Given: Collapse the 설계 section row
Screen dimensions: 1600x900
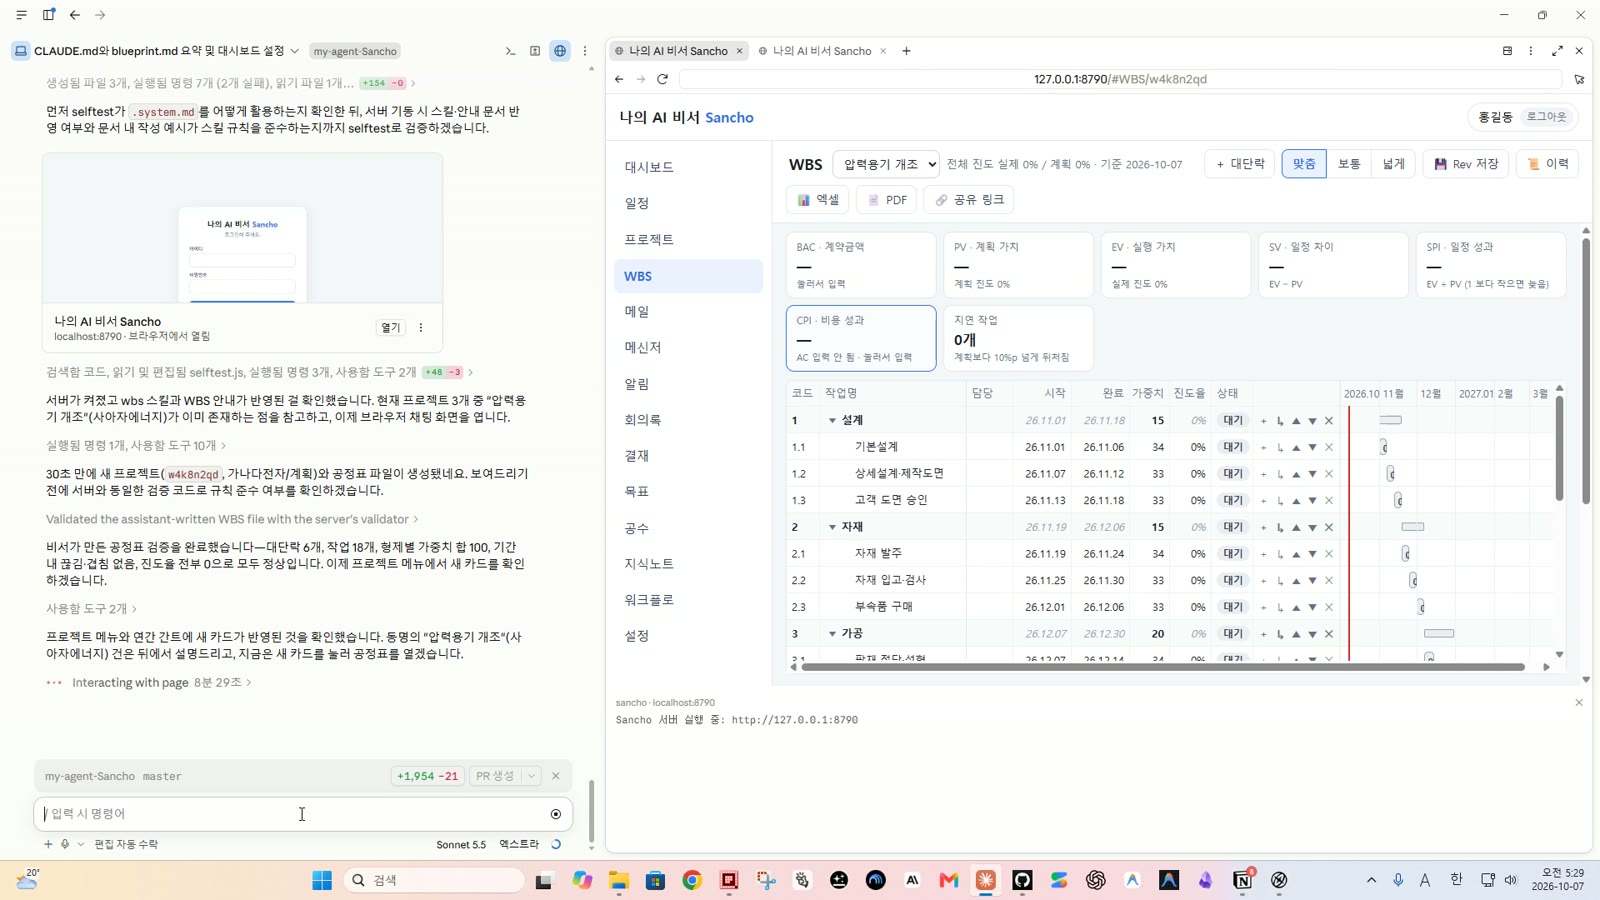Looking at the screenshot, I should tap(832, 421).
